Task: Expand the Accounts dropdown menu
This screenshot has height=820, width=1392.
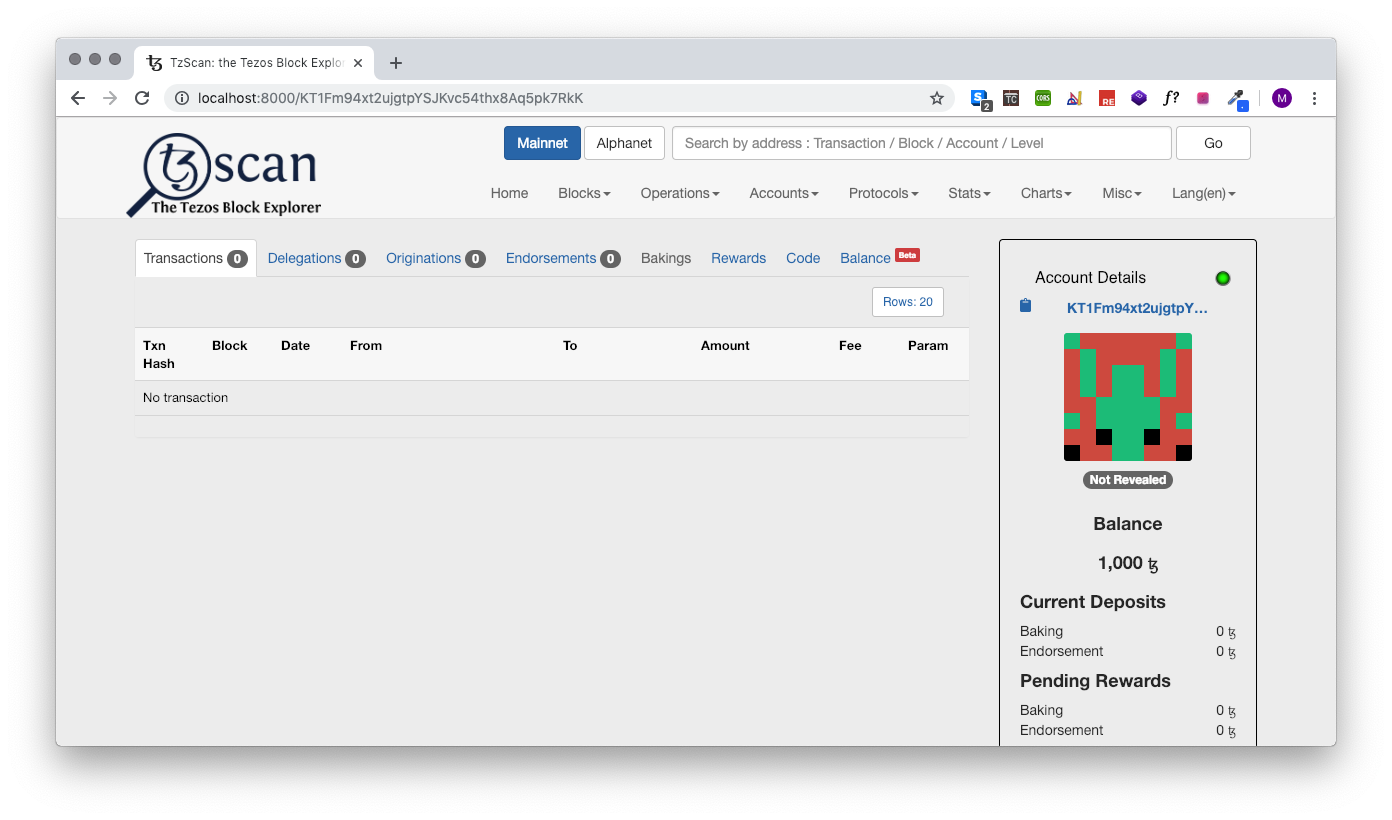Action: 784,193
